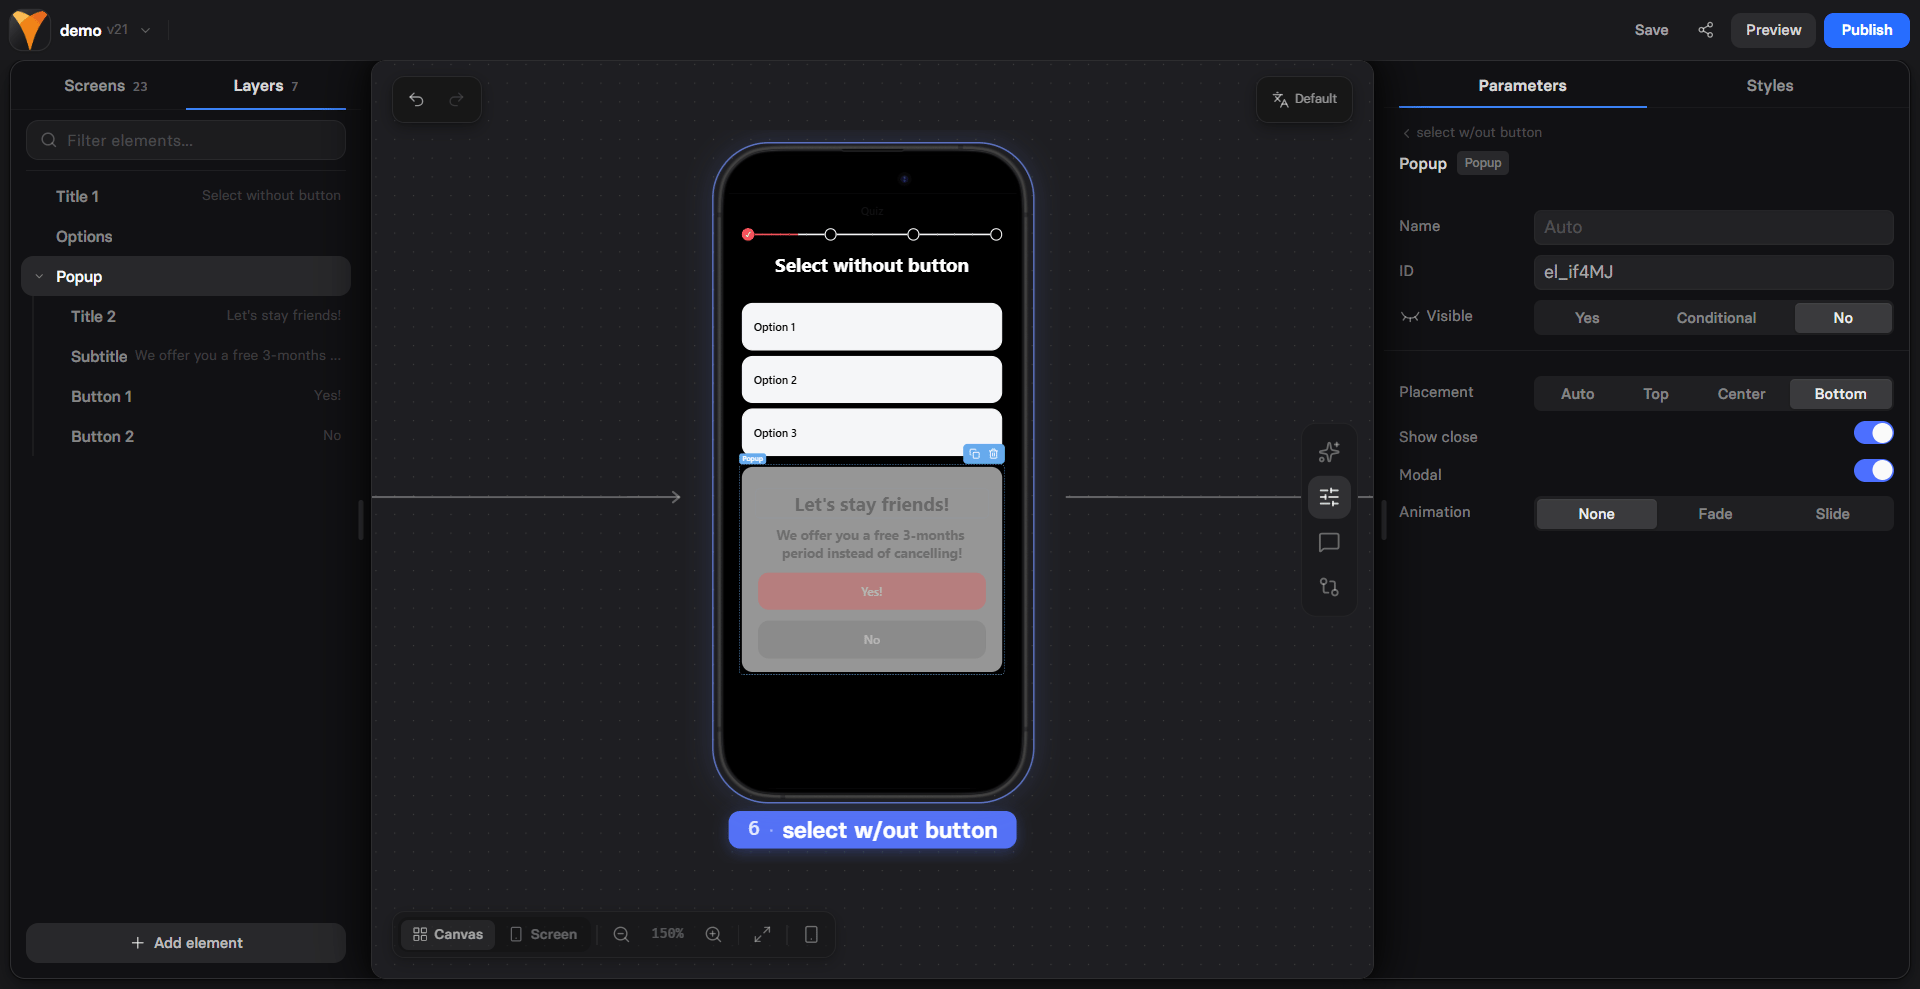Click the Yes! button in the popup preview
This screenshot has width=1920, height=989.
click(x=872, y=592)
